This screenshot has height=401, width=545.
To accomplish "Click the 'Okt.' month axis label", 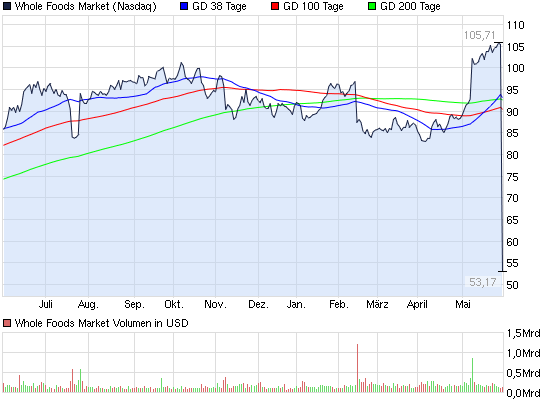I will click(173, 304).
